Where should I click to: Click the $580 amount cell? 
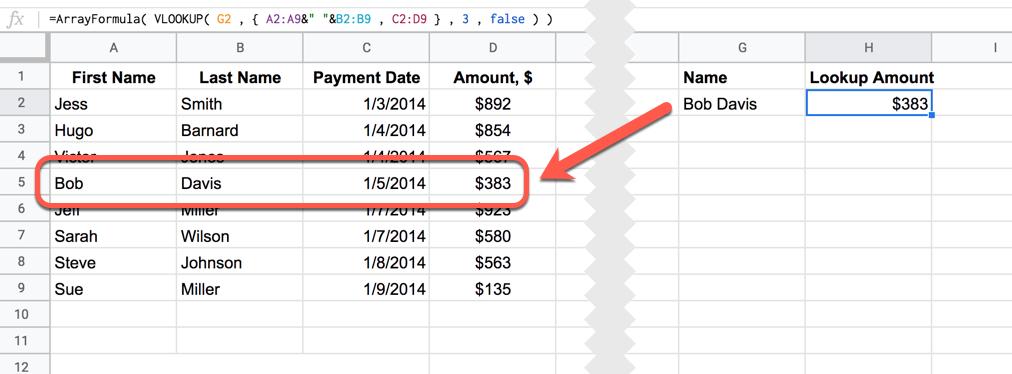[492, 236]
